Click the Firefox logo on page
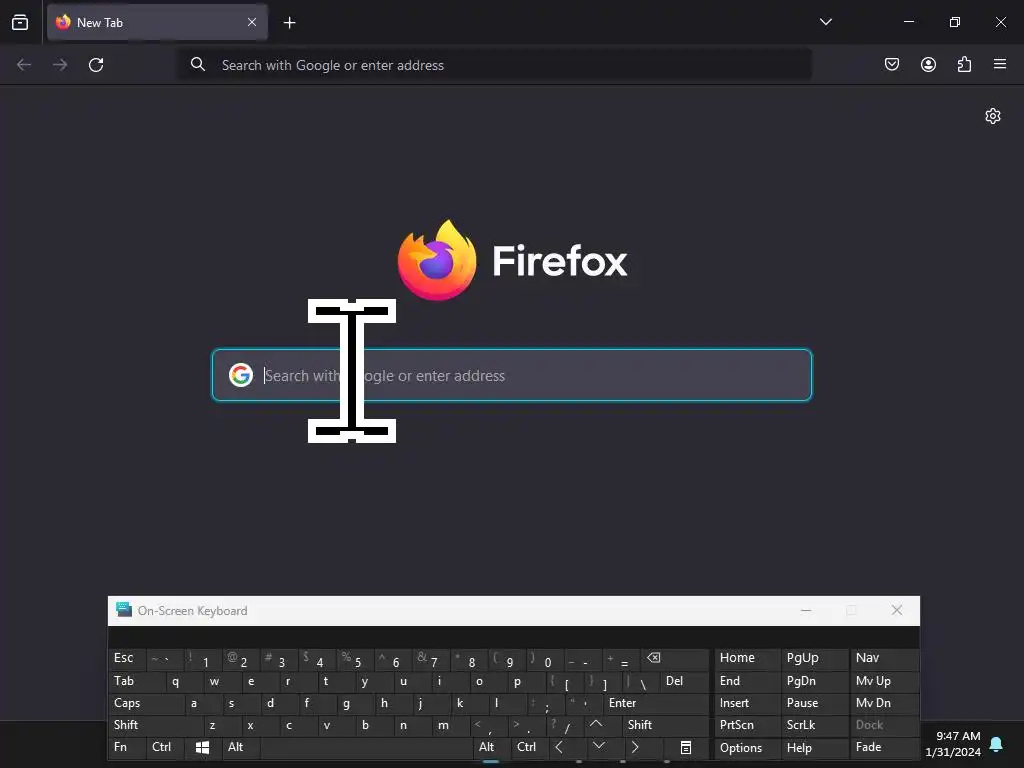 click(512, 260)
